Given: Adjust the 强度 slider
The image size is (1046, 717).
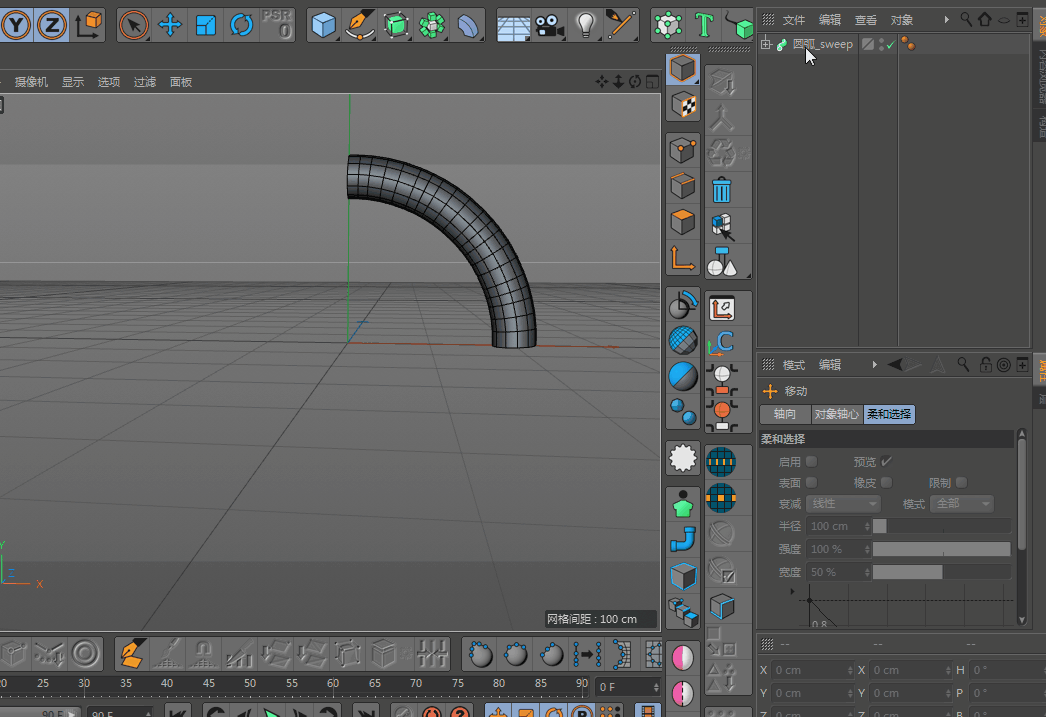Looking at the screenshot, I should pyautogui.click(x=941, y=549).
